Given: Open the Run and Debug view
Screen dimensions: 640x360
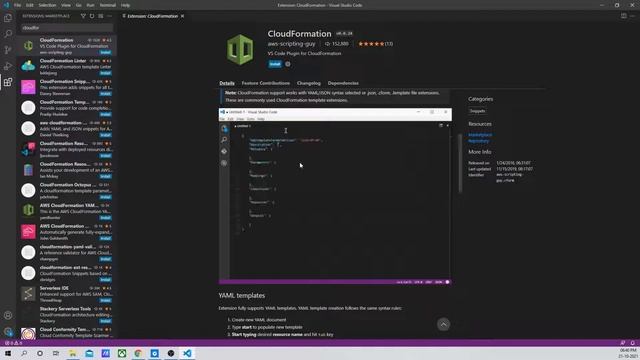Looking at the screenshot, I should coord(8,66).
